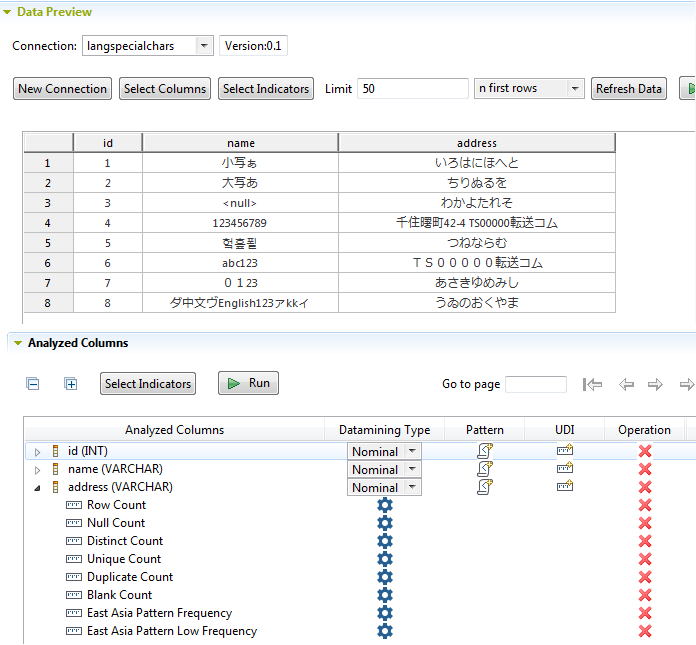Image resolution: width=696 pixels, height=645 pixels.
Task: Open settings gear for East Asia Pattern Frequency
Action: click(384, 613)
